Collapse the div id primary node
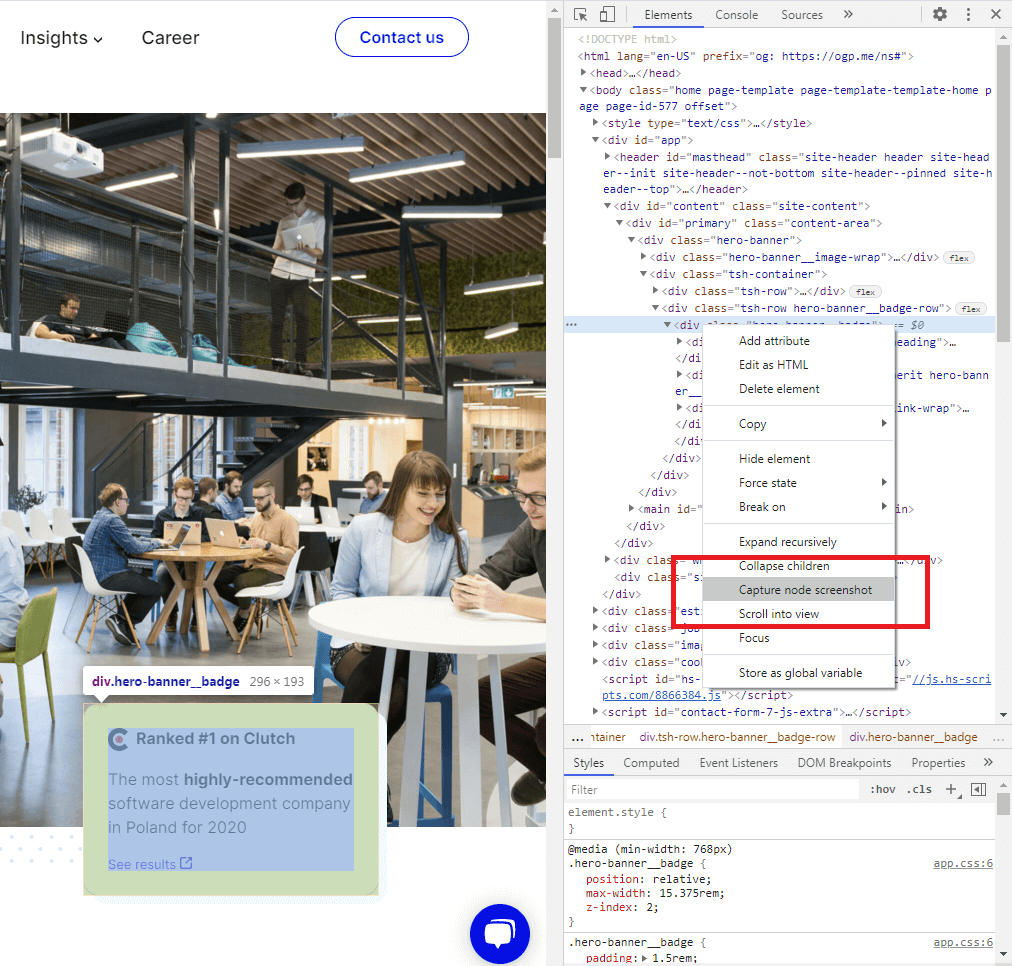 coord(620,223)
